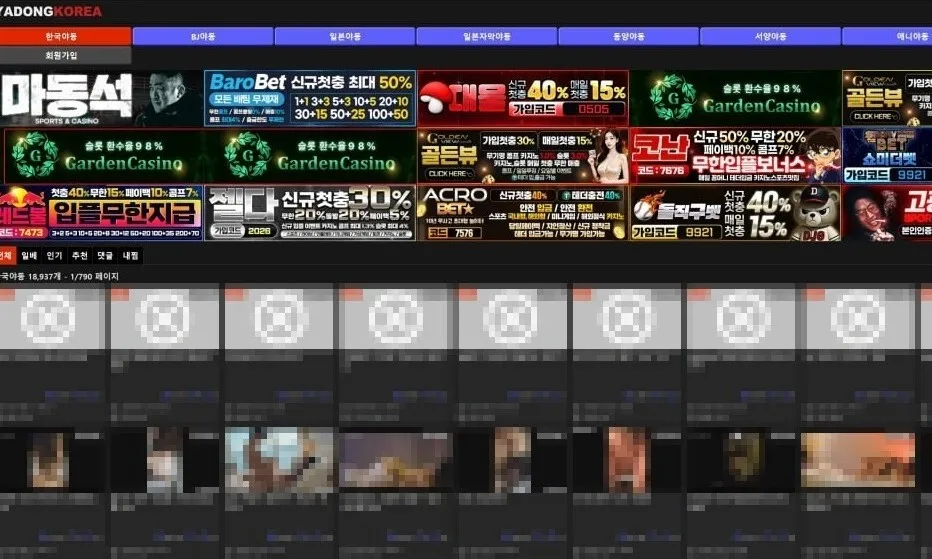This screenshot has height=559, width=932.
Task: Select the 일베 filter tab
Action: click(29, 256)
